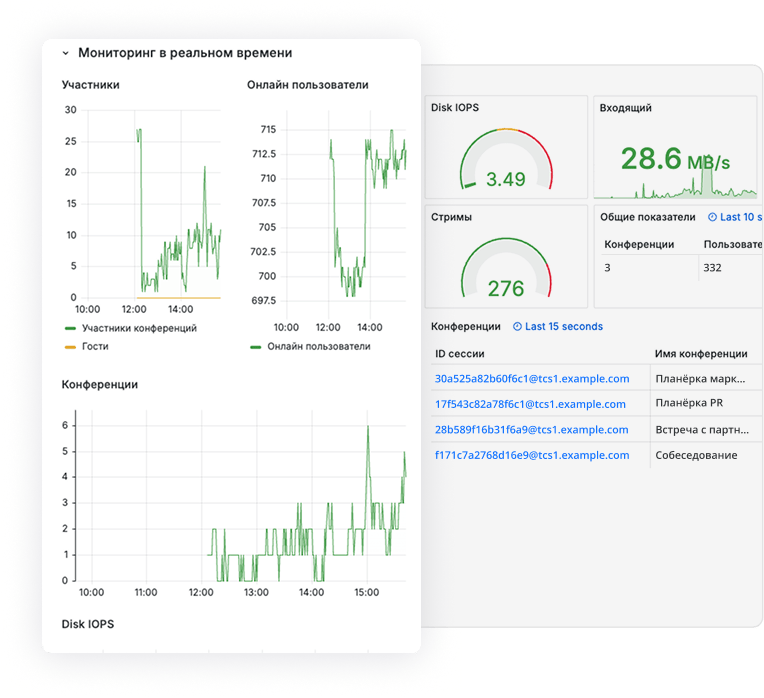Toggle the "Гости" series legend label
Image resolution: width=764 pixels, height=698 pixels.
[x=95, y=346]
